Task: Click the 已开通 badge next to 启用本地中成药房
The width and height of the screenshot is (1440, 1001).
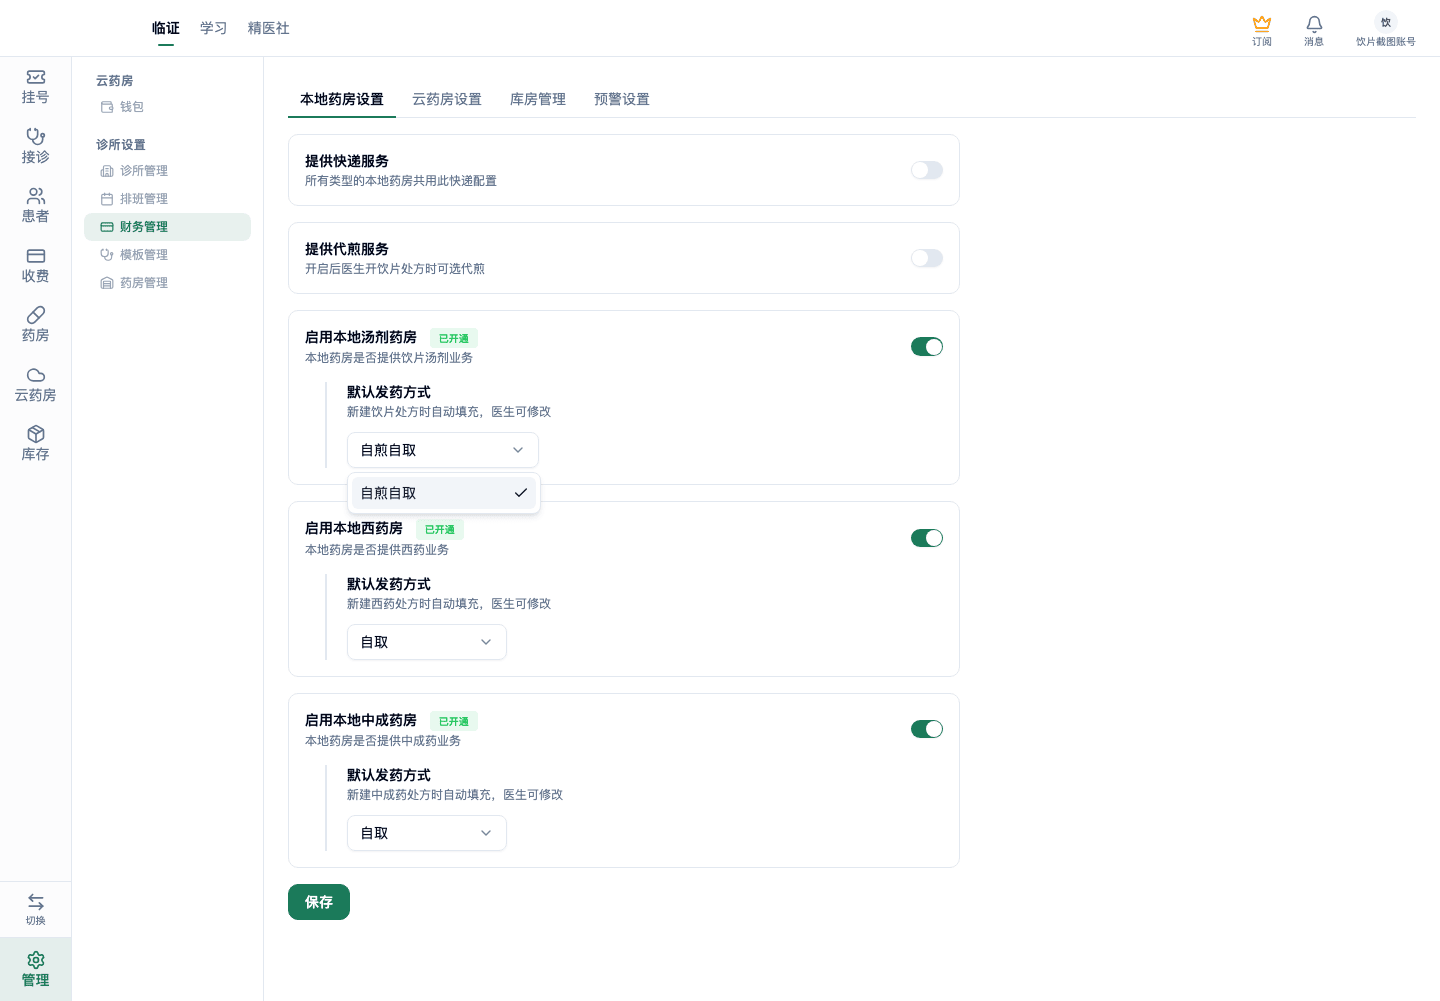Action: click(454, 721)
